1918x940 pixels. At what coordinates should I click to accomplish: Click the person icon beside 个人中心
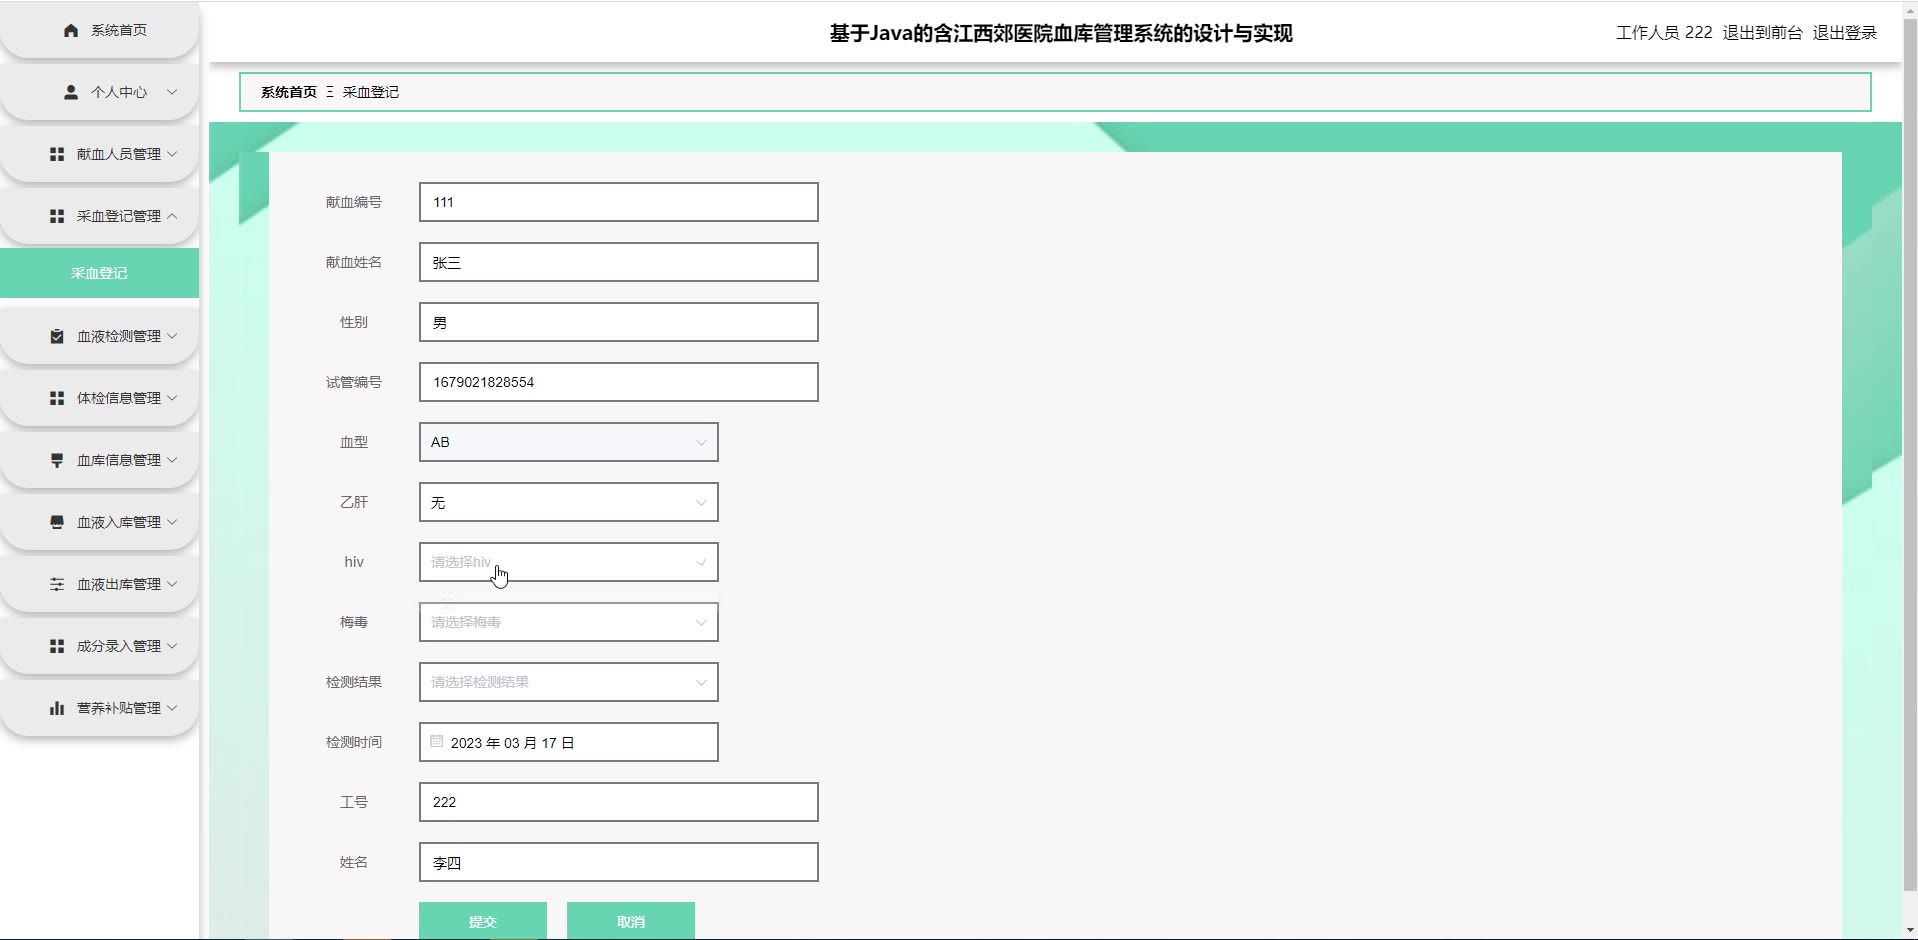pos(71,92)
